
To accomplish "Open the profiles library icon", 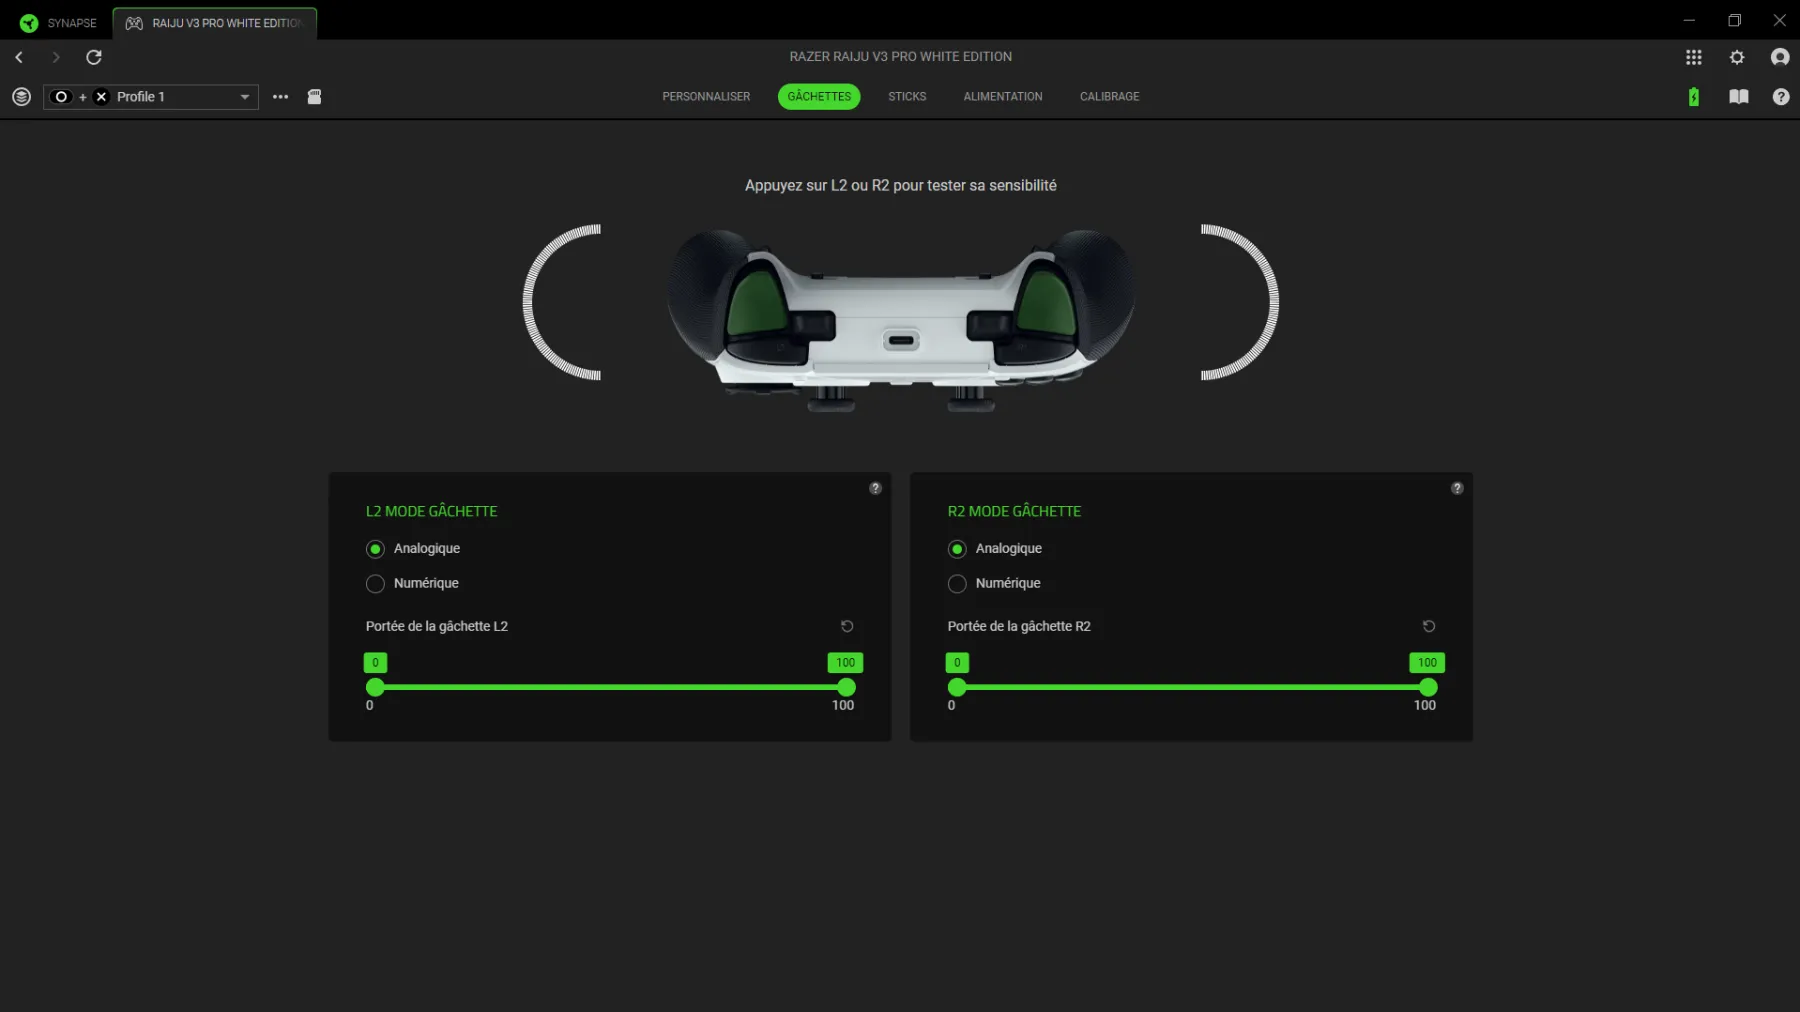I will (x=20, y=97).
